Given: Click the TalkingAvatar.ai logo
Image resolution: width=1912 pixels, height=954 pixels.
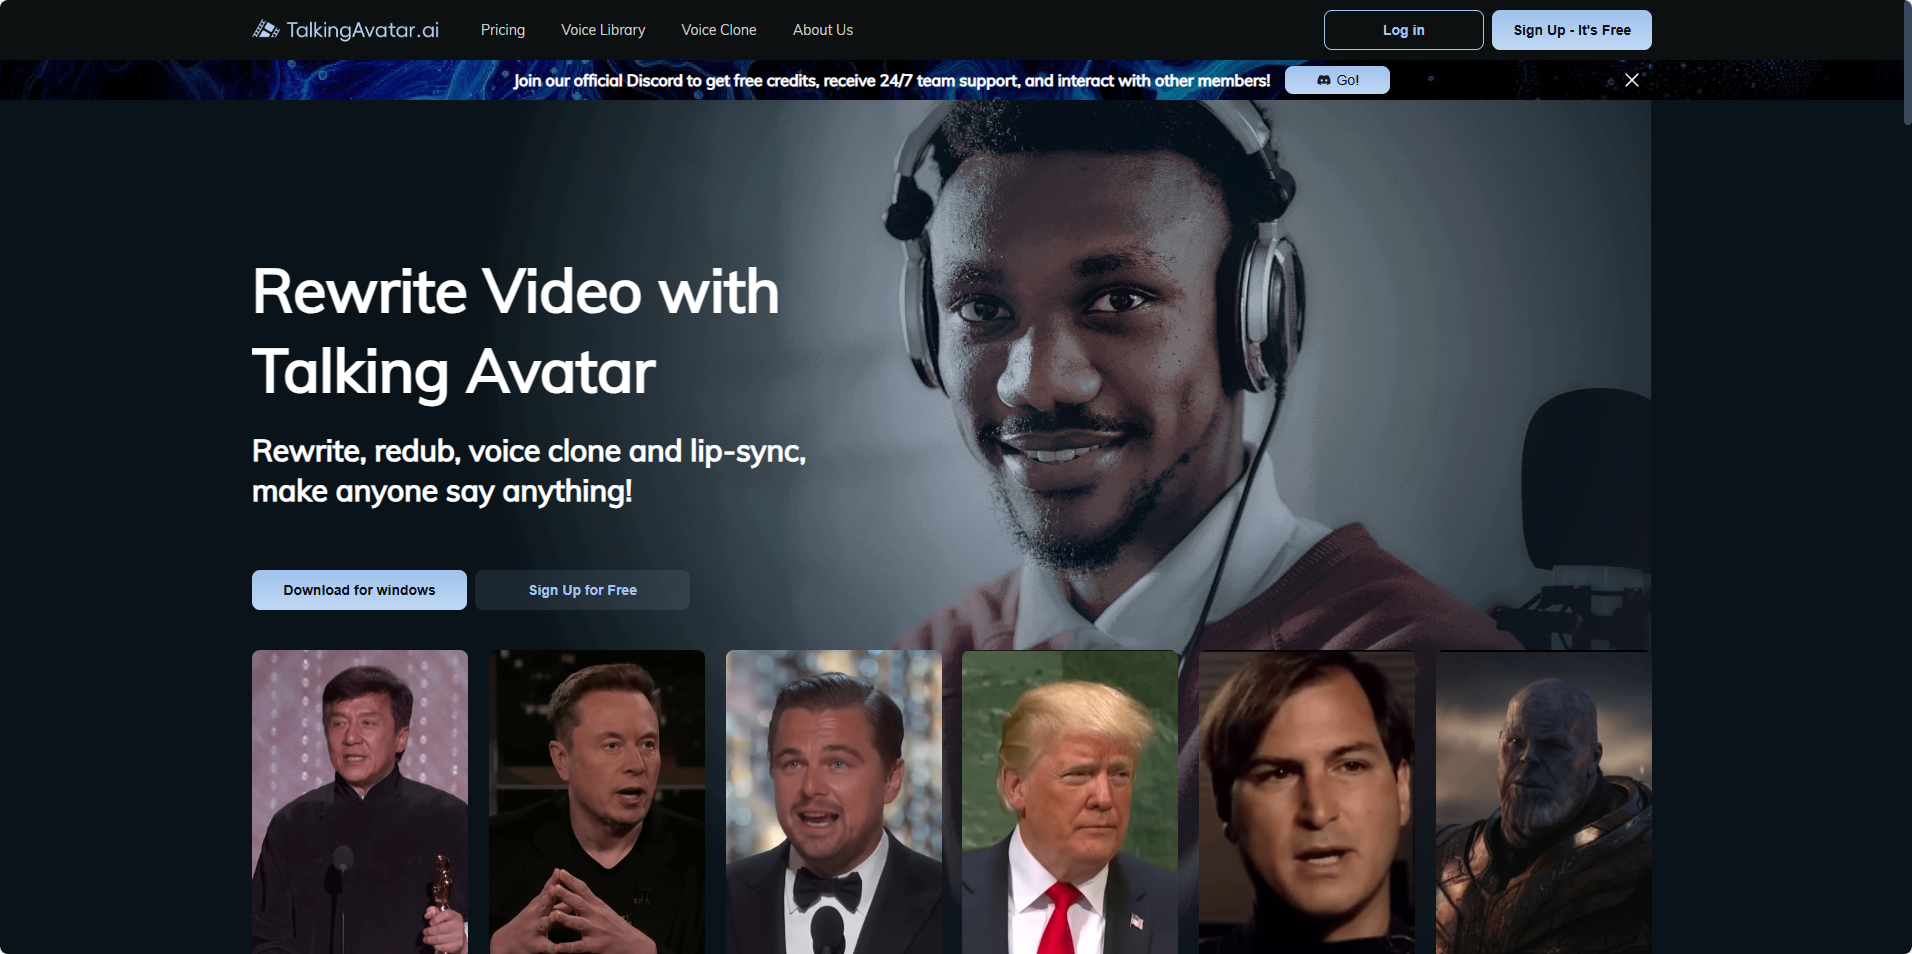Looking at the screenshot, I should coord(346,30).
